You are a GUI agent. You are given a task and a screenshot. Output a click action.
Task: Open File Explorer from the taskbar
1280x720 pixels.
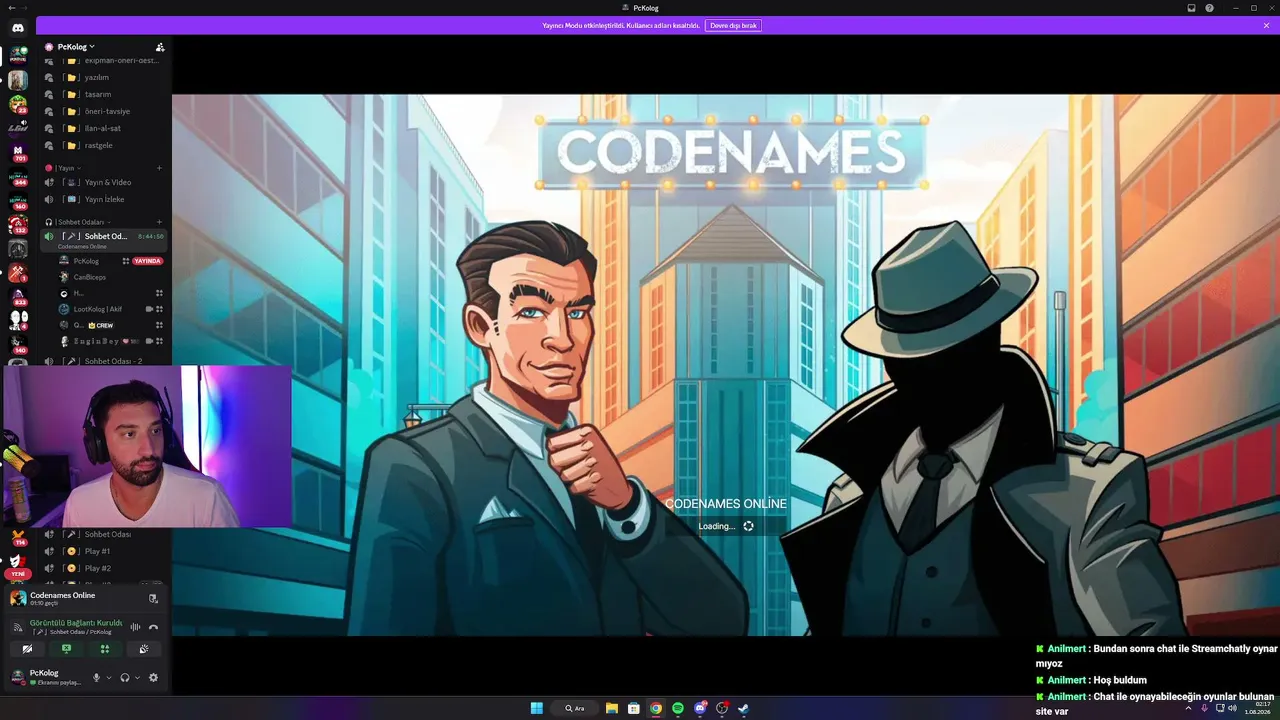pos(611,708)
